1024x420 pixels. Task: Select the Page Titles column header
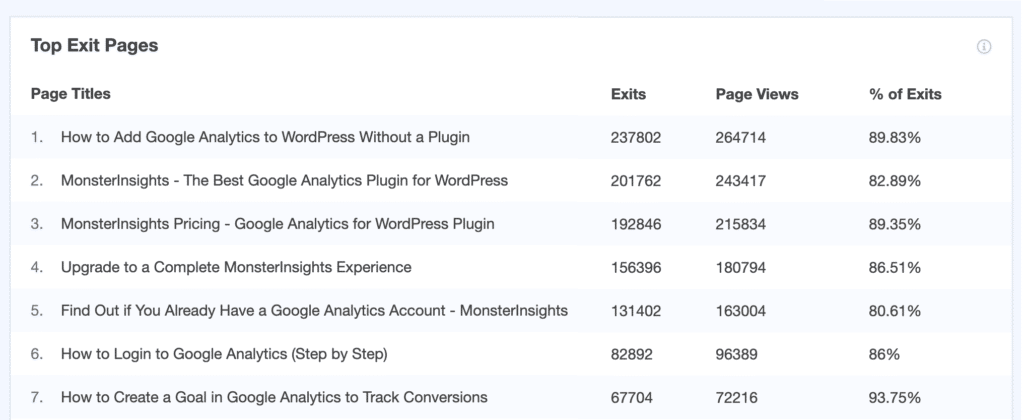71,94
